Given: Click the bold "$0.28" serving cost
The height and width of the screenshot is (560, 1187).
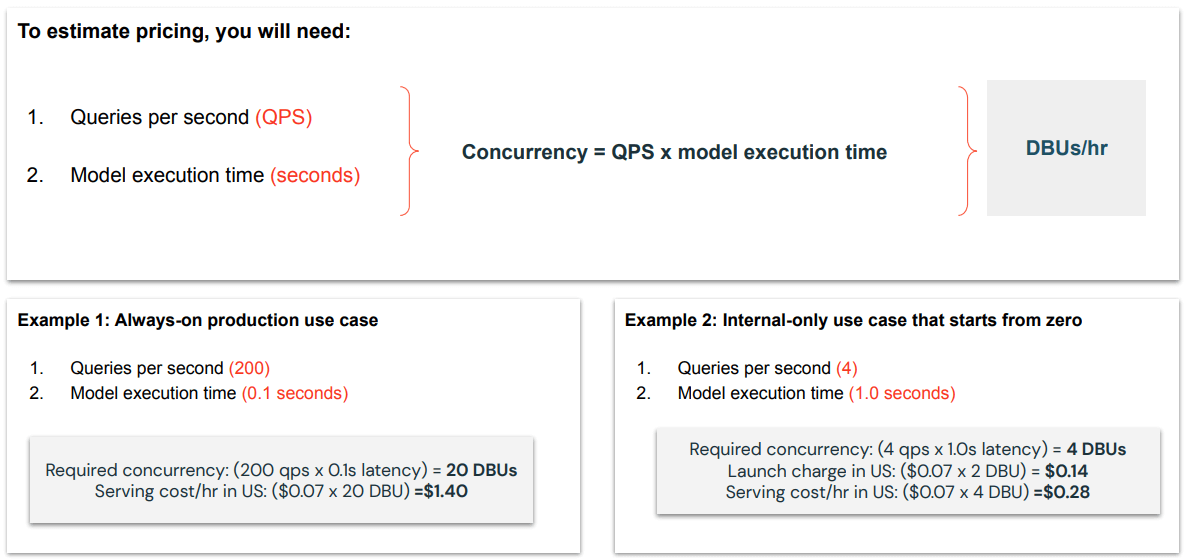Looking at the screenshot, I should [x=1066, y=491].
